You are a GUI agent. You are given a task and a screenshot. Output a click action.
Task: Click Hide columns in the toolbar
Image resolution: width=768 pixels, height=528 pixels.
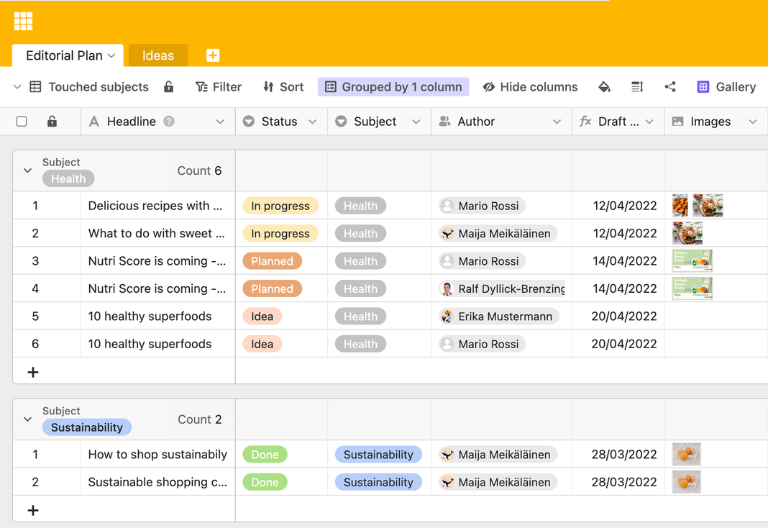tap(530, 87)
